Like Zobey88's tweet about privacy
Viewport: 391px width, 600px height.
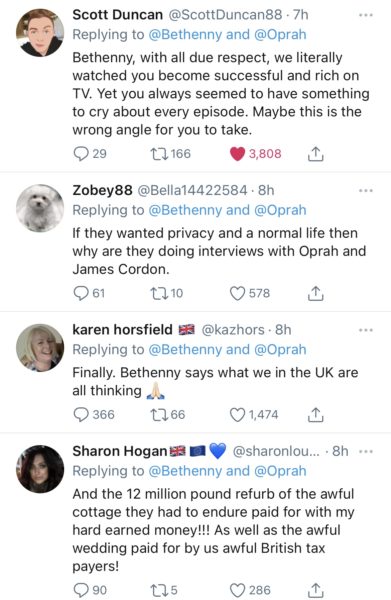(x=237, y=293)
